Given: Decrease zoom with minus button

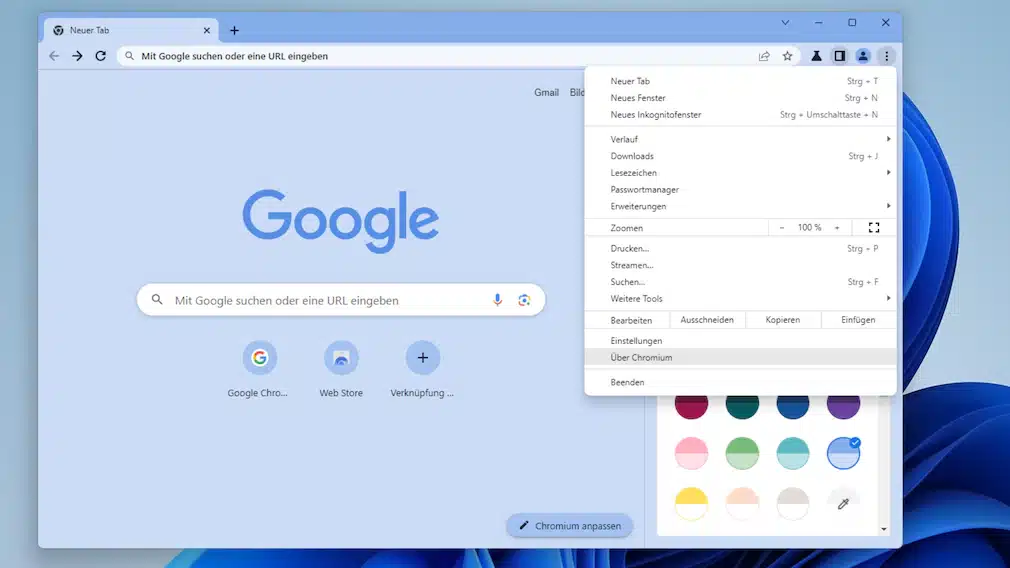Looking at the screenshot, I should pos(781,227).
